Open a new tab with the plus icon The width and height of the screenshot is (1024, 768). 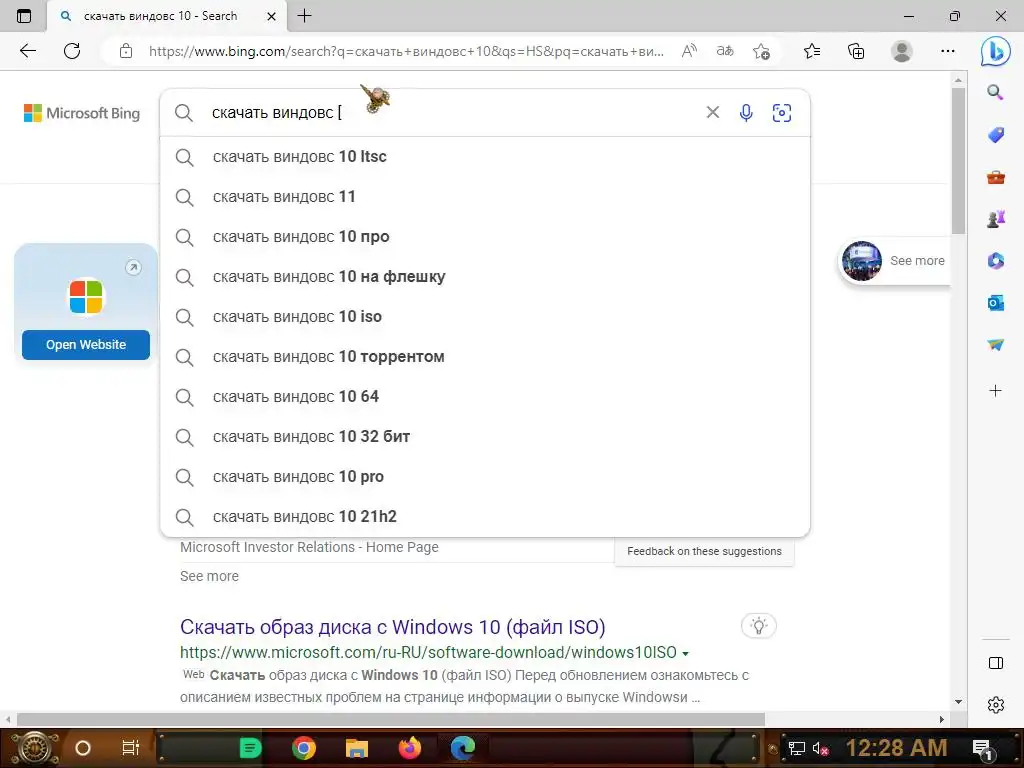tap(304, 16)
